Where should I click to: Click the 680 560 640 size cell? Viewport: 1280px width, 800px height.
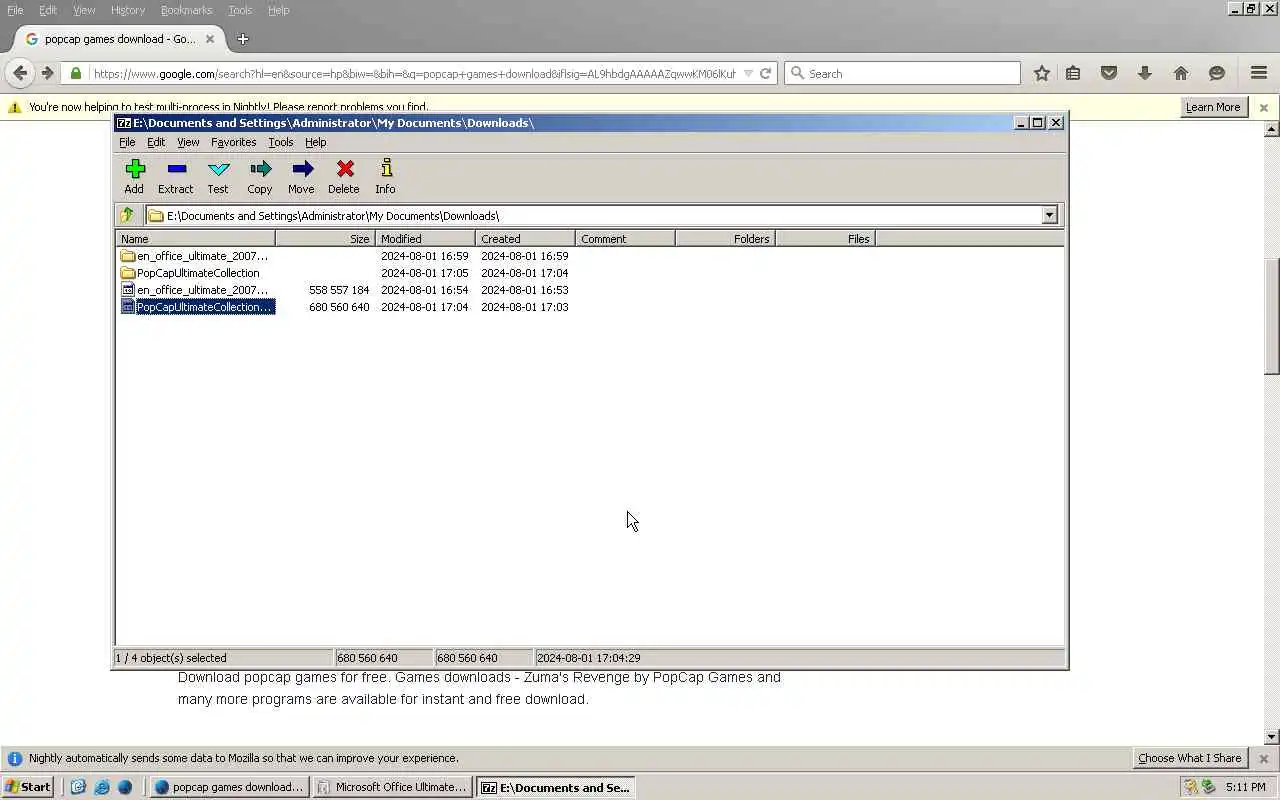coord(339,307)
